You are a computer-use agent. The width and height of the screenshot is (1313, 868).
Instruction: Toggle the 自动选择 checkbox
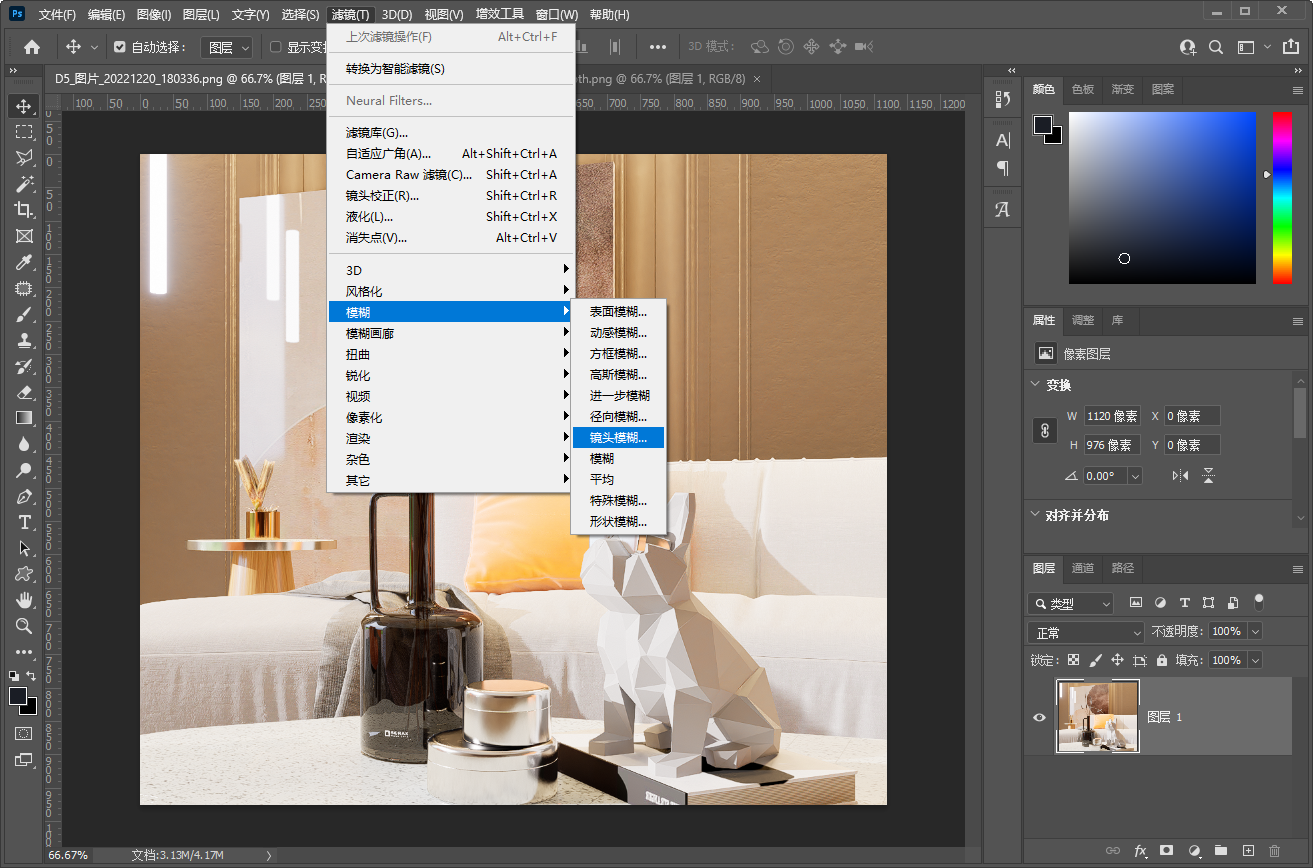tap(120, 47)
